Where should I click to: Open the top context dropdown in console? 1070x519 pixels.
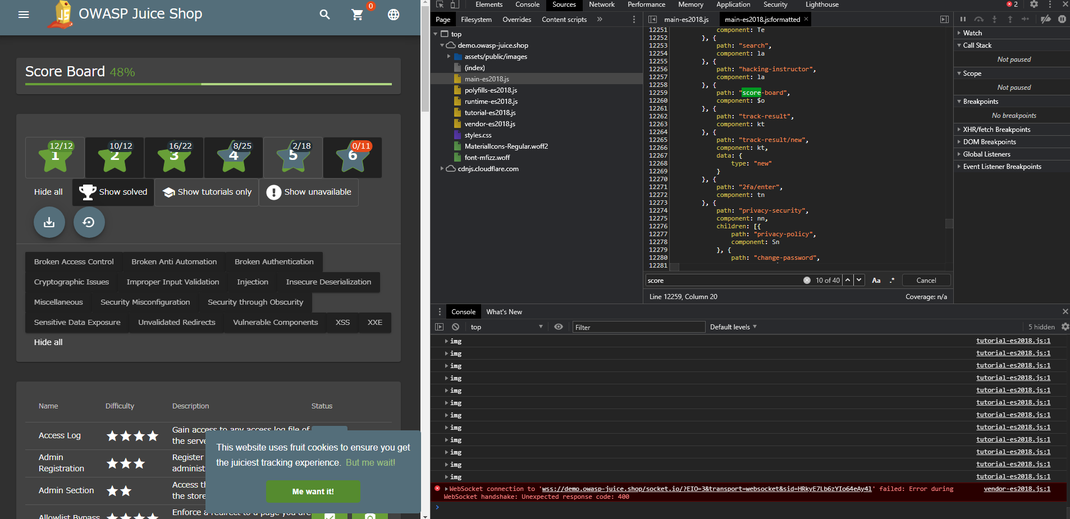pos(507,327)
